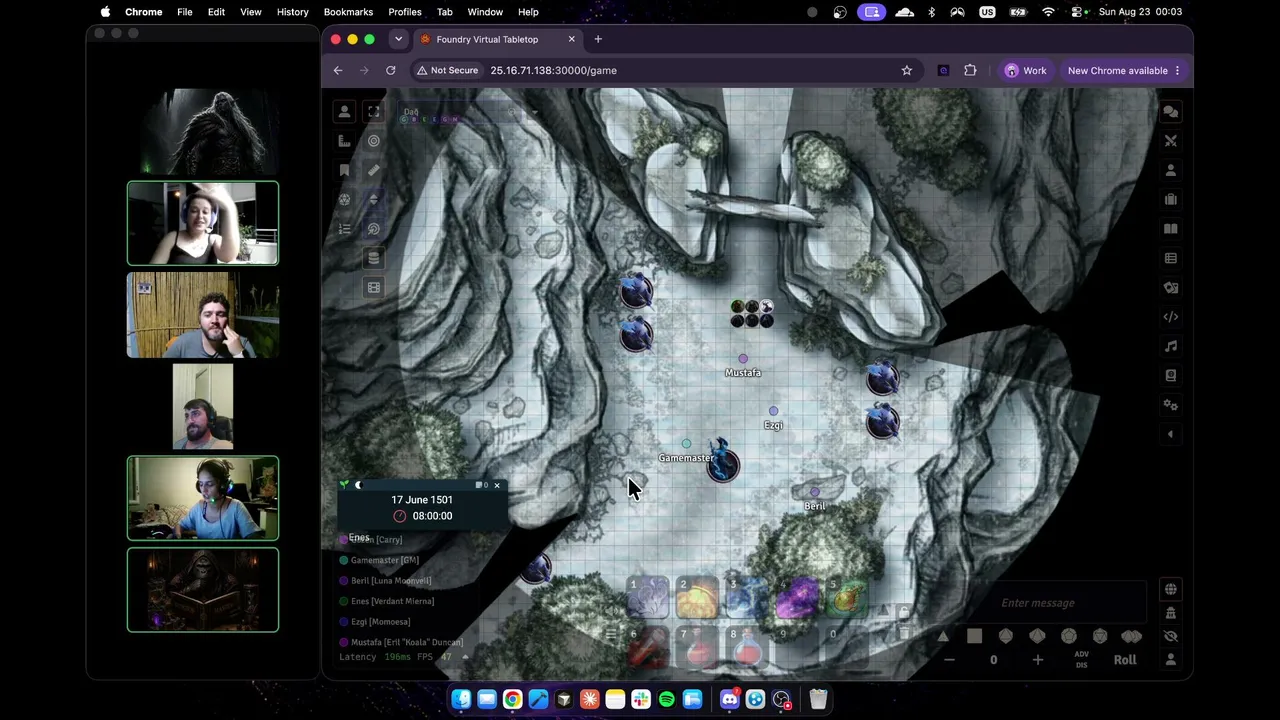Screen dimensions: 1280x720
Task: Open the Game Settings gears tab
Action: pos(1171,405)
